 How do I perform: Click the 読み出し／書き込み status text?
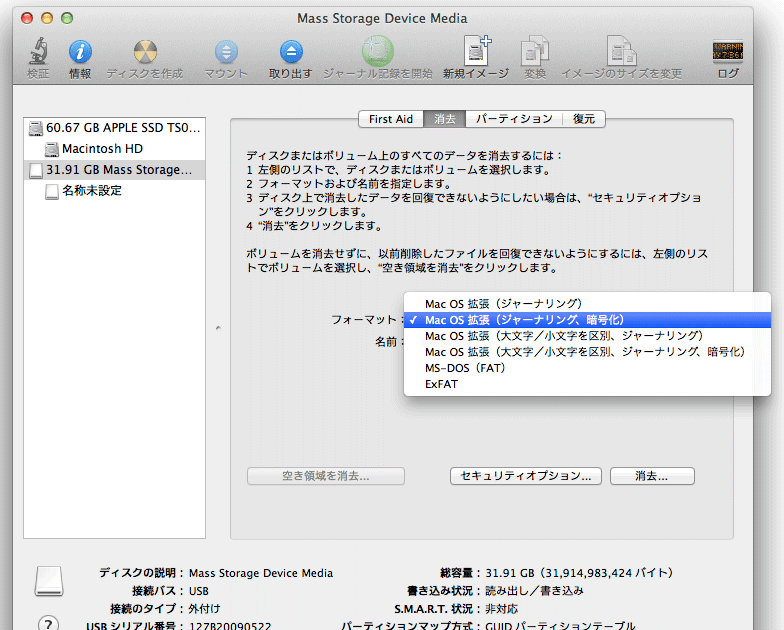pos(534,591)
